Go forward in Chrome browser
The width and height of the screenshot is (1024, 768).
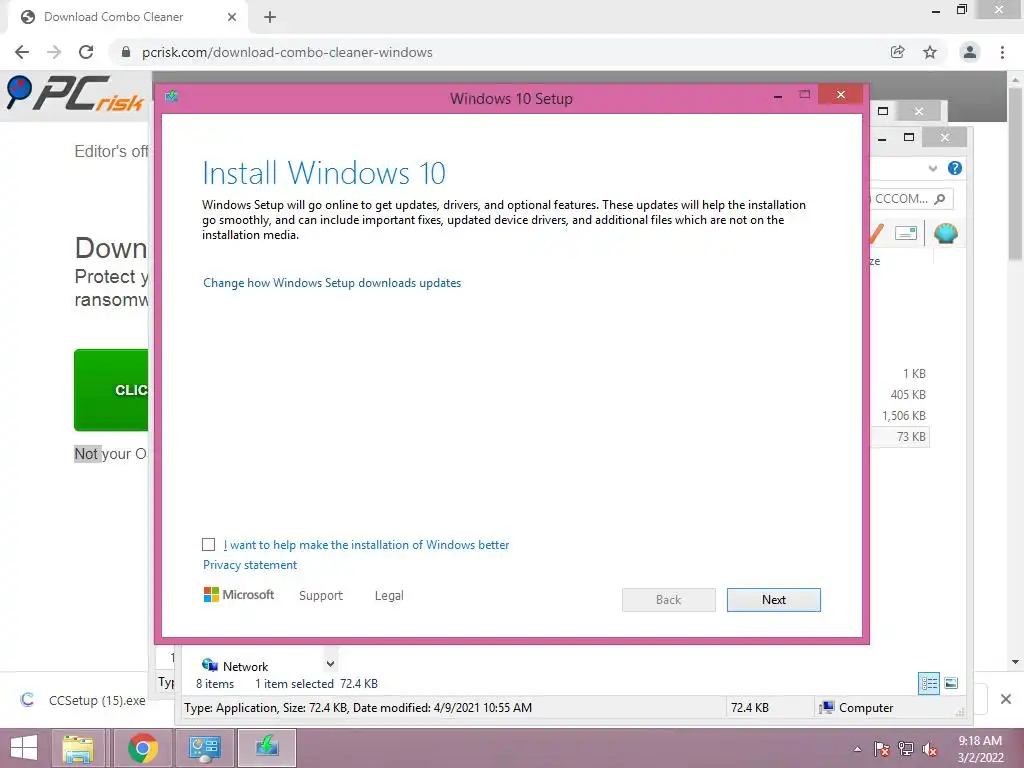coord(54,52)
